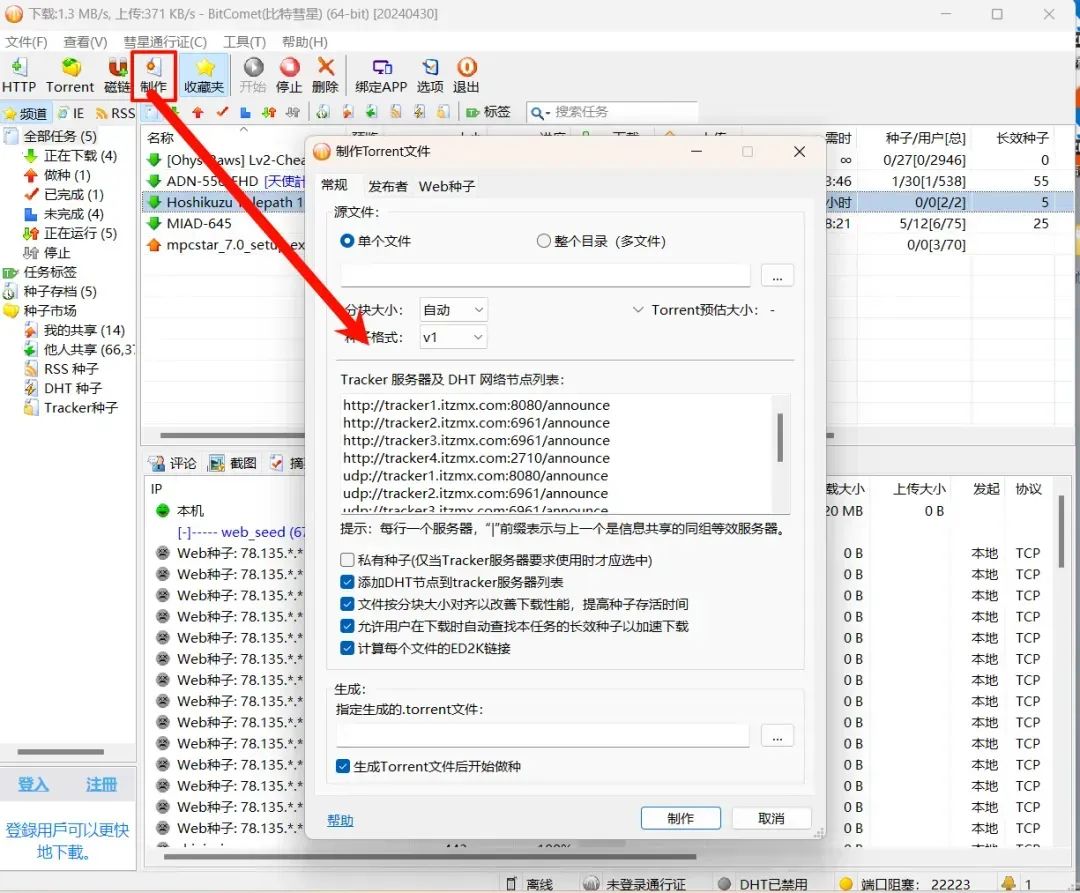Click the peer list vertical scrollbar
Viewport: 1080px width, 893px height.
click(x=1061, y=532)
